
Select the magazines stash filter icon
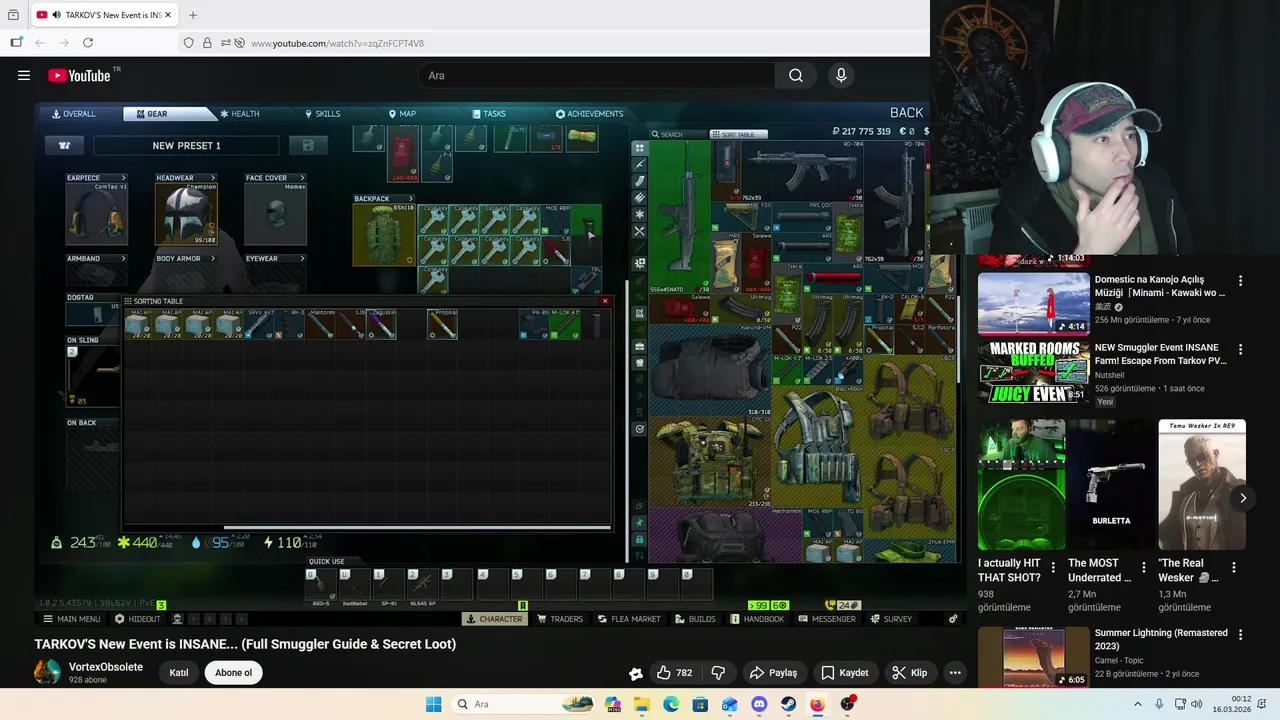(640, 181)
